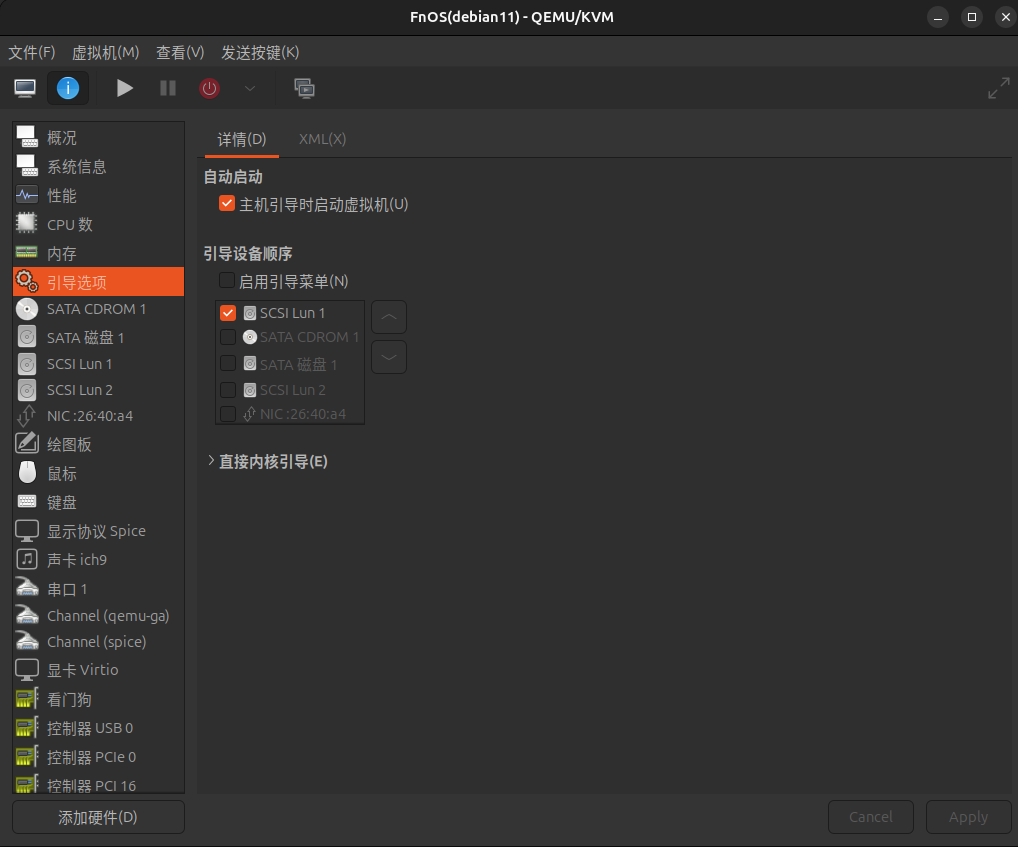1018x847 pixels.
Task: Expand the 直接内核引导 section
Action: pyautogui.click(x=211, y=461)
